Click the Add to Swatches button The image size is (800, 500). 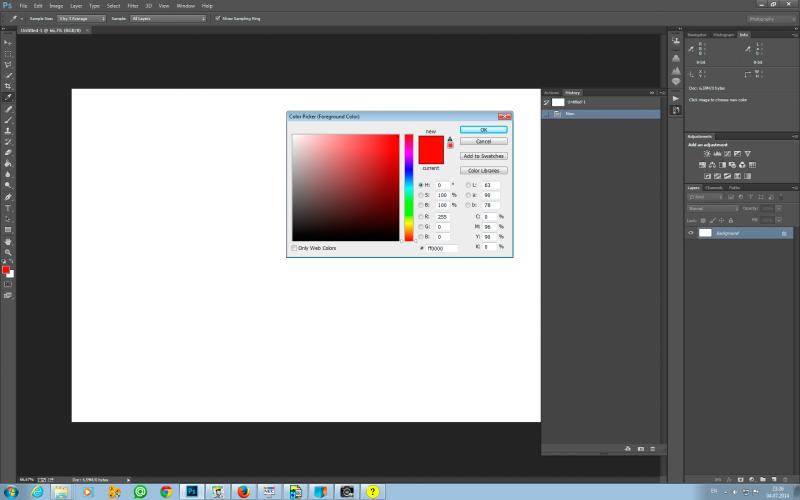(484, 156)
